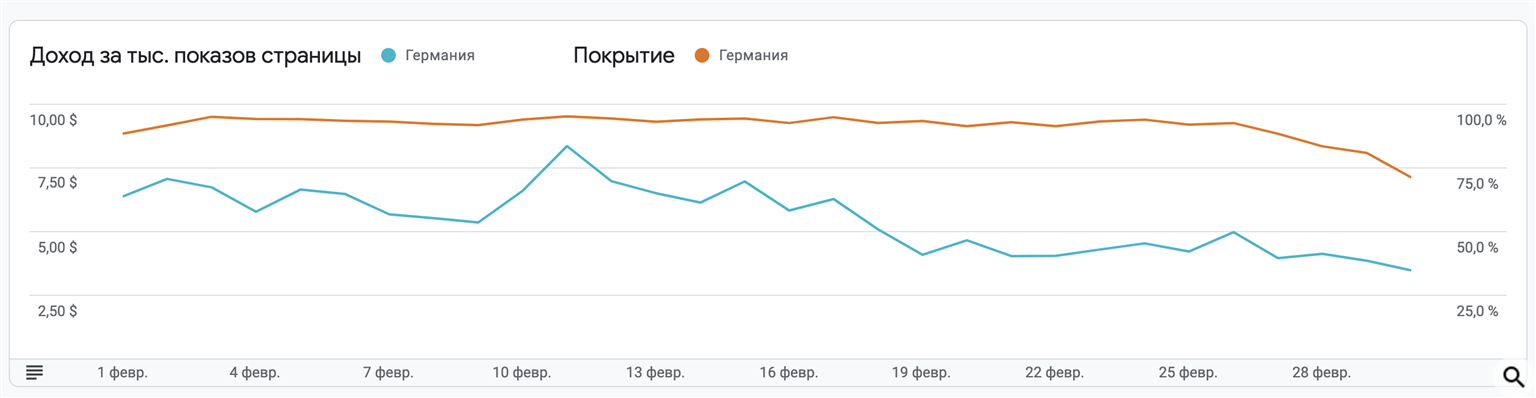This screenshot has width=1536, height=398.
Task: Click the '2,50 $' left axis label
Action: (x=57, y=311)
